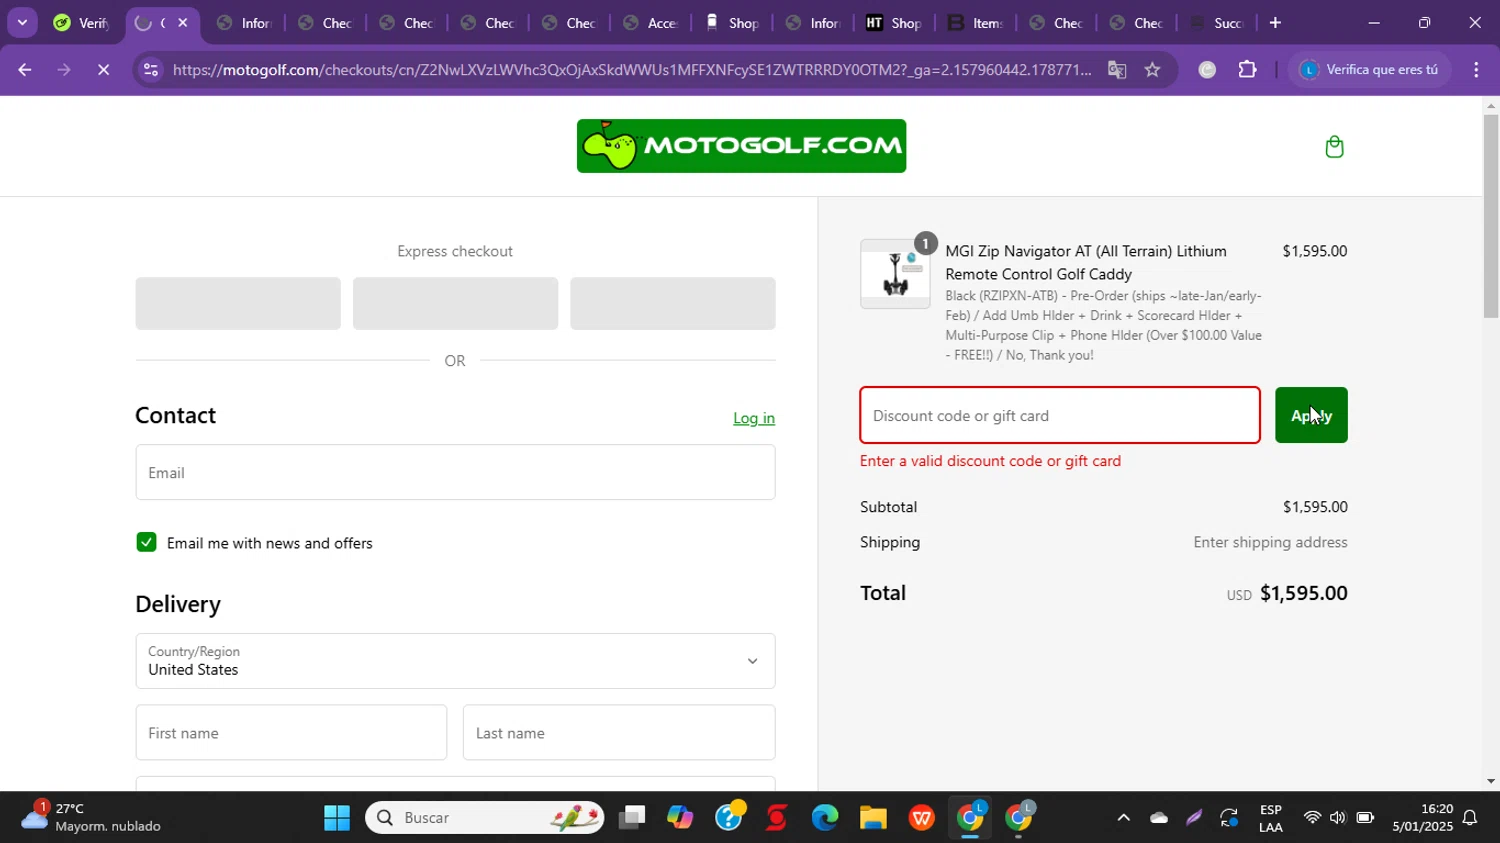Viewport: 1500px width, 843px height.
Task: Focus the Discount code or gift card field
Action: 1060,415
